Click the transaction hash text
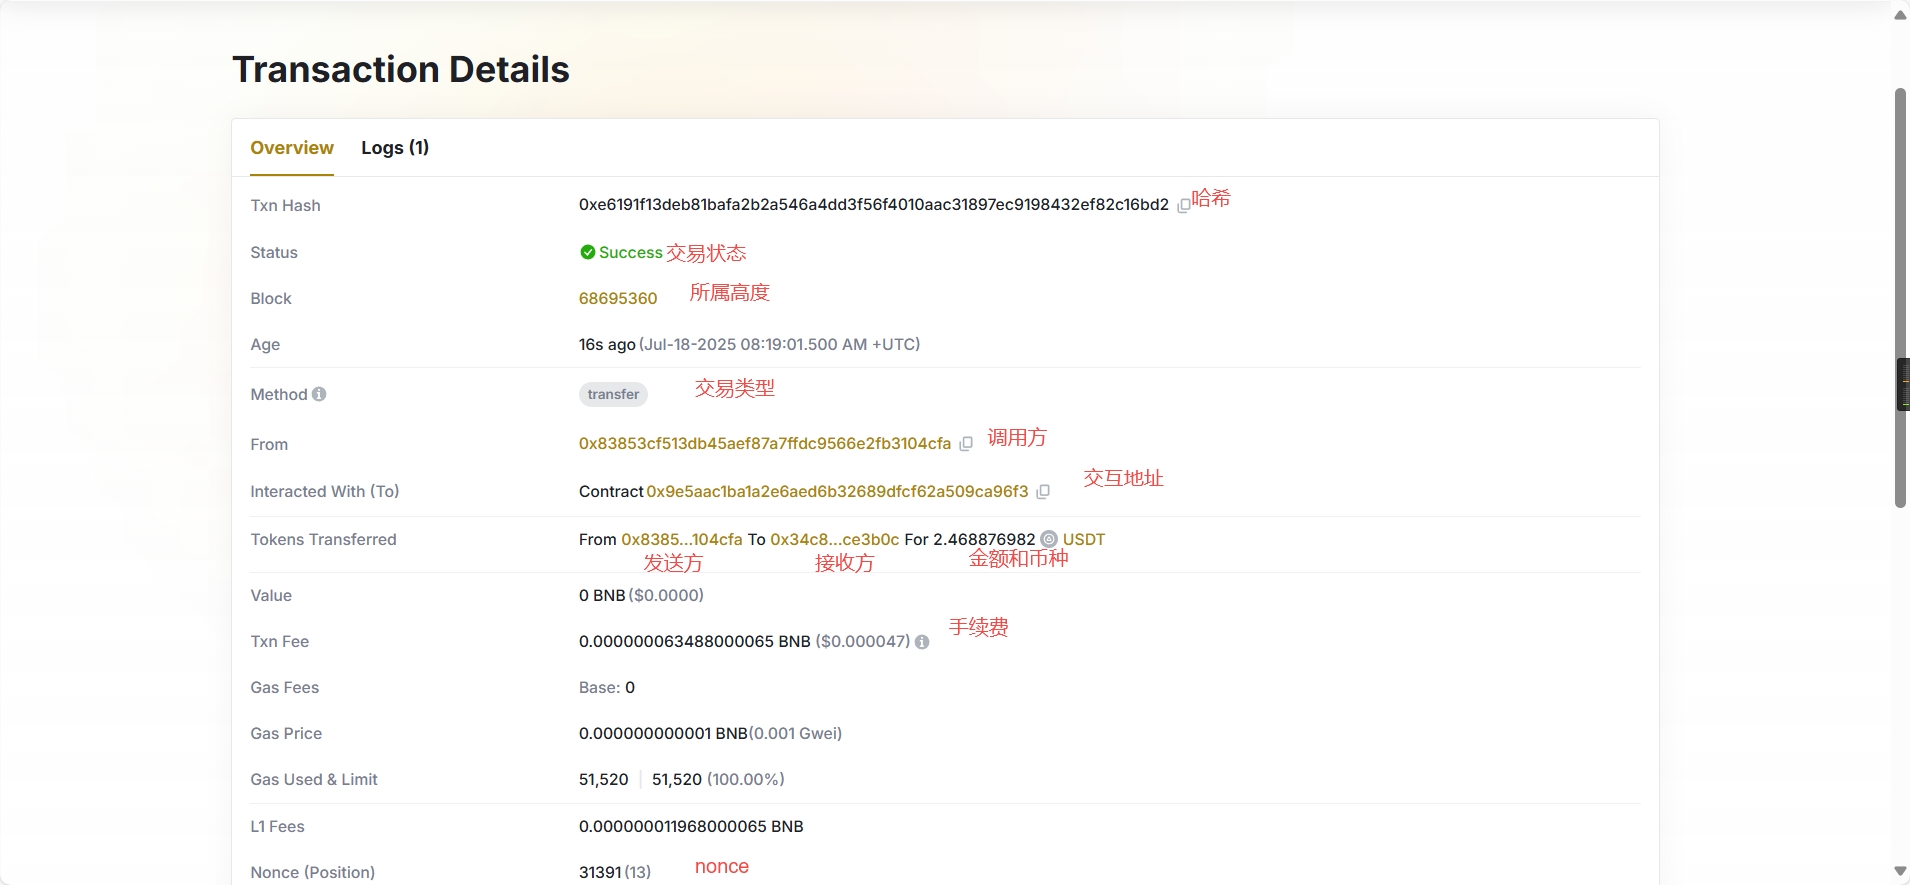Image resolution: width=1910 pixels, height=885 pixels. (873, 204)
